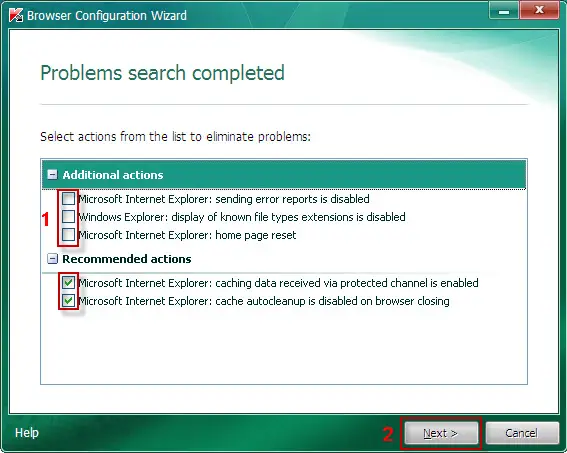Click the Cancel button
The height and width of the screenshot is (453, 567).
(521, 433)
